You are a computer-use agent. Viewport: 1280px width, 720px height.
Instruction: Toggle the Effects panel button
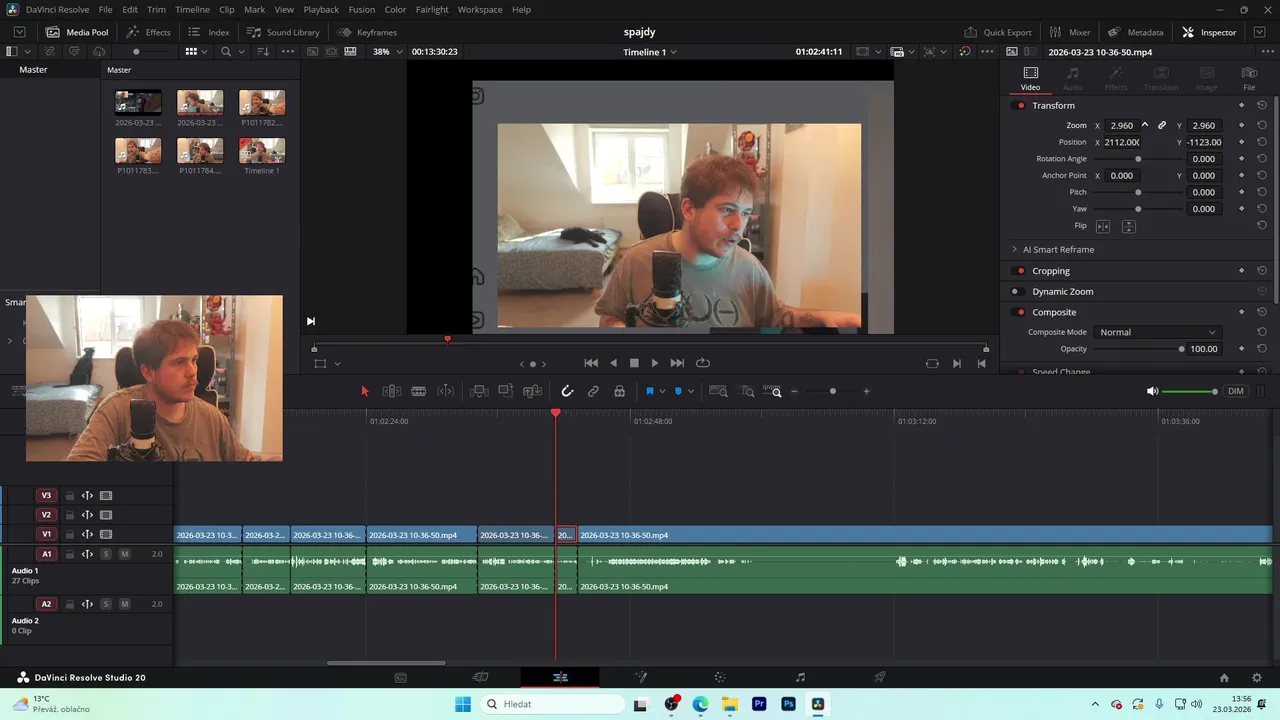point(148,32)
